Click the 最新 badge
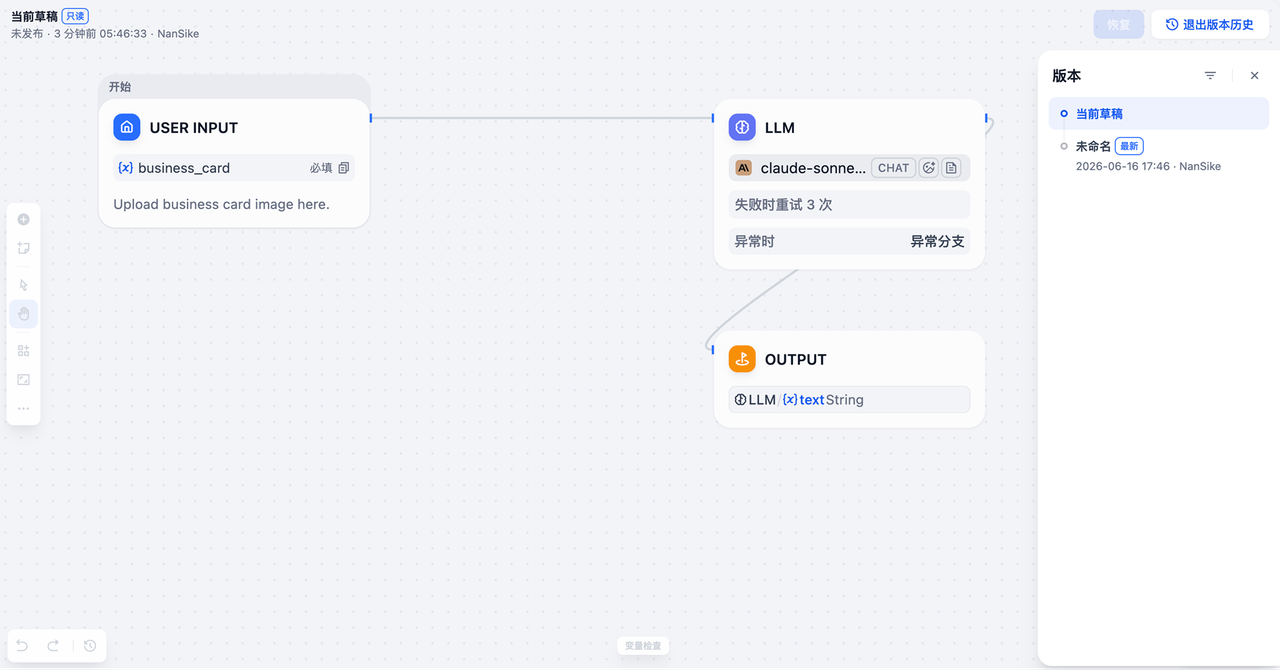The height and width of the screenshot is (670, 1280). (1129, 146)
